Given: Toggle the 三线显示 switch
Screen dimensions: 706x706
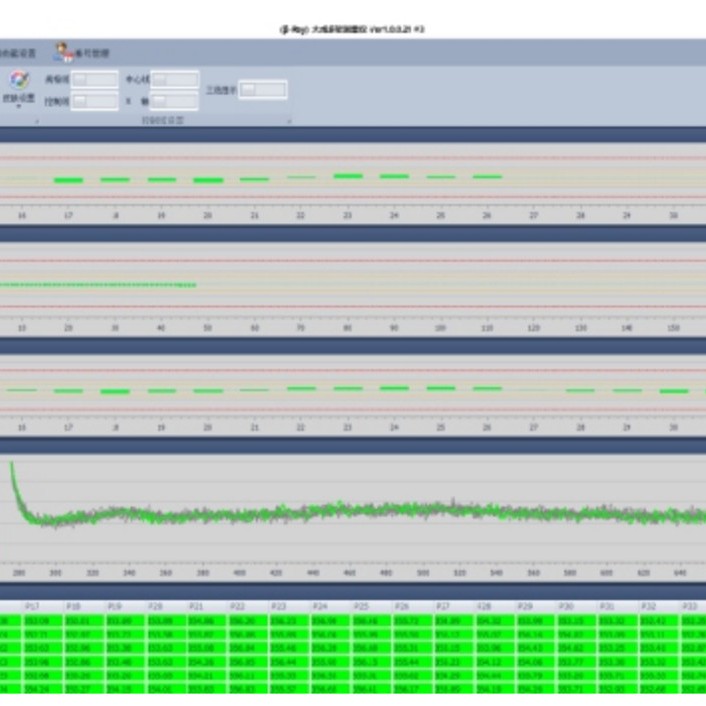Looking at the screenshot, I should point(263,90).
